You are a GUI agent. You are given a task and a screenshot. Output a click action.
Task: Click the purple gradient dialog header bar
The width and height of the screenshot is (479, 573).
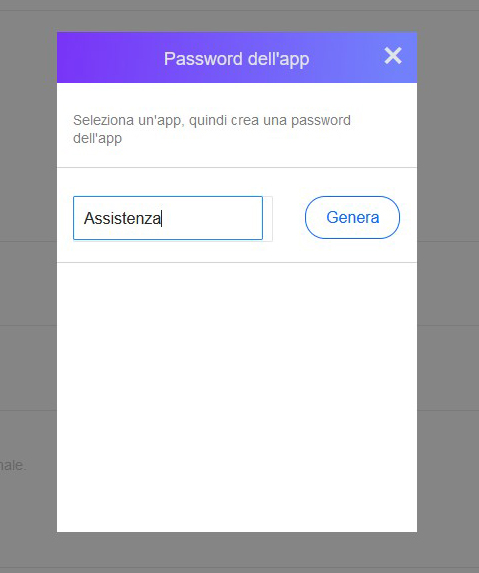237,57
